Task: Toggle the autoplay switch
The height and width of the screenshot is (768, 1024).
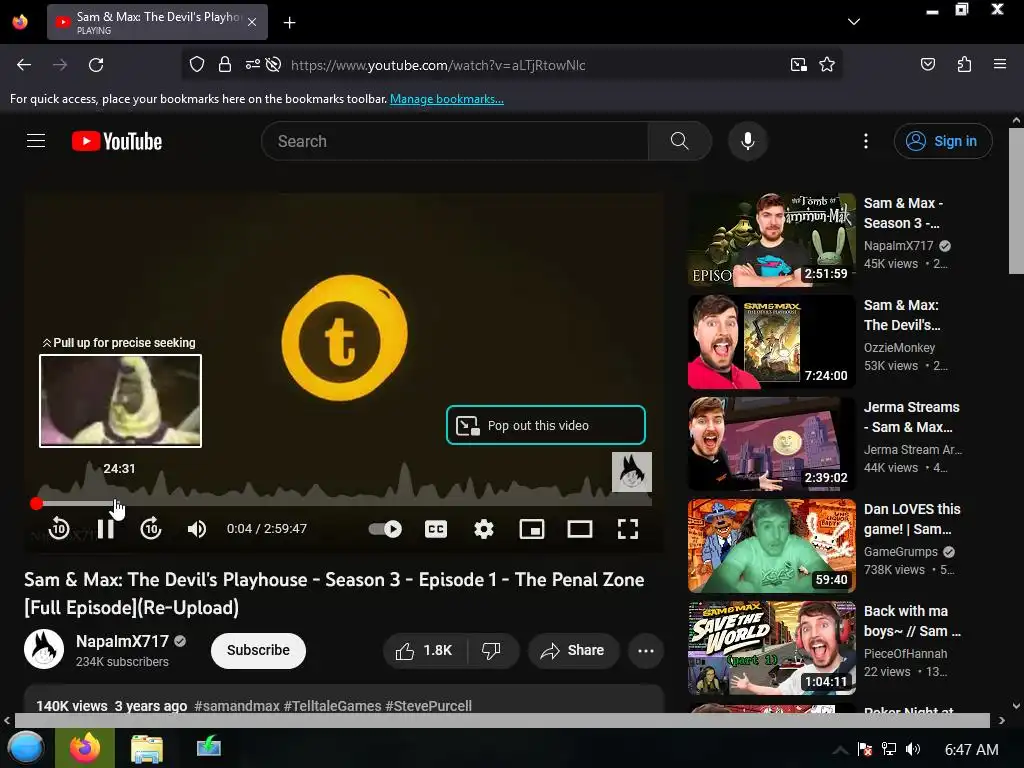Action: (385, 528)
